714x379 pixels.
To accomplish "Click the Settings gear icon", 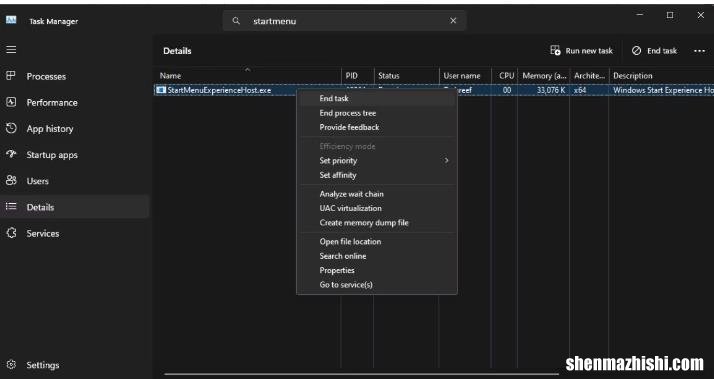I will (x=11, y=364).
